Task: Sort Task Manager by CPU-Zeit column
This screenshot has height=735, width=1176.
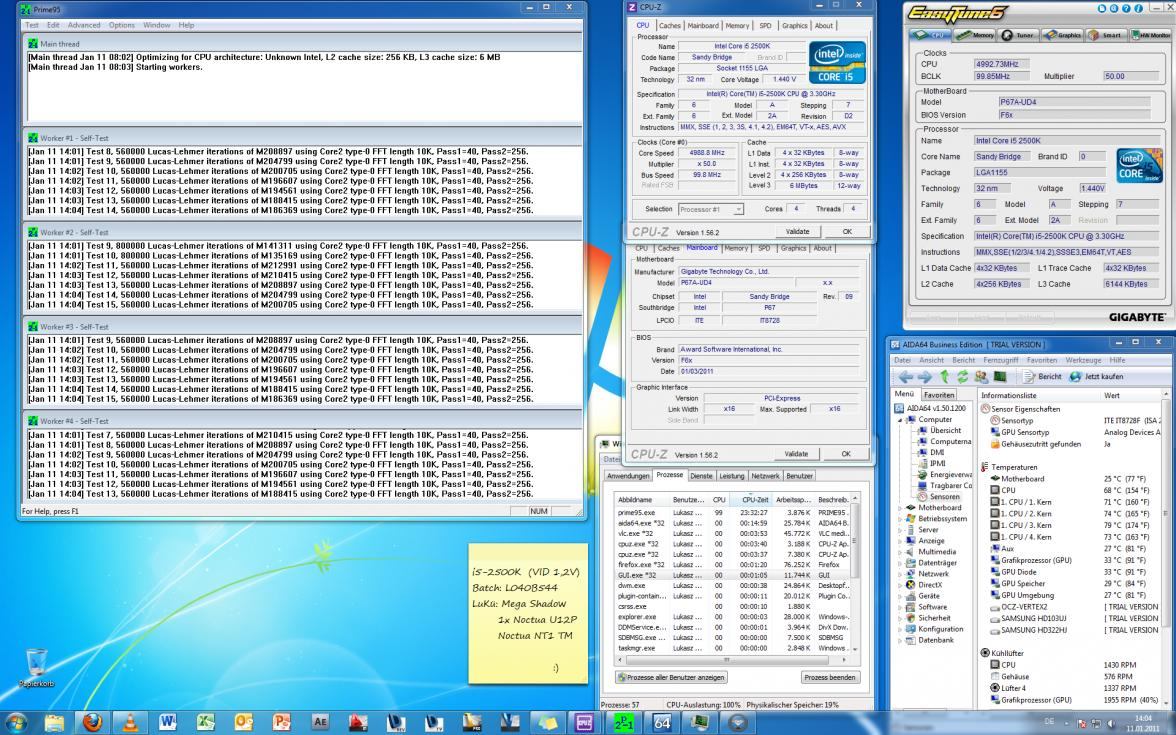Action: pyautogui.click(x=752, y=500)
